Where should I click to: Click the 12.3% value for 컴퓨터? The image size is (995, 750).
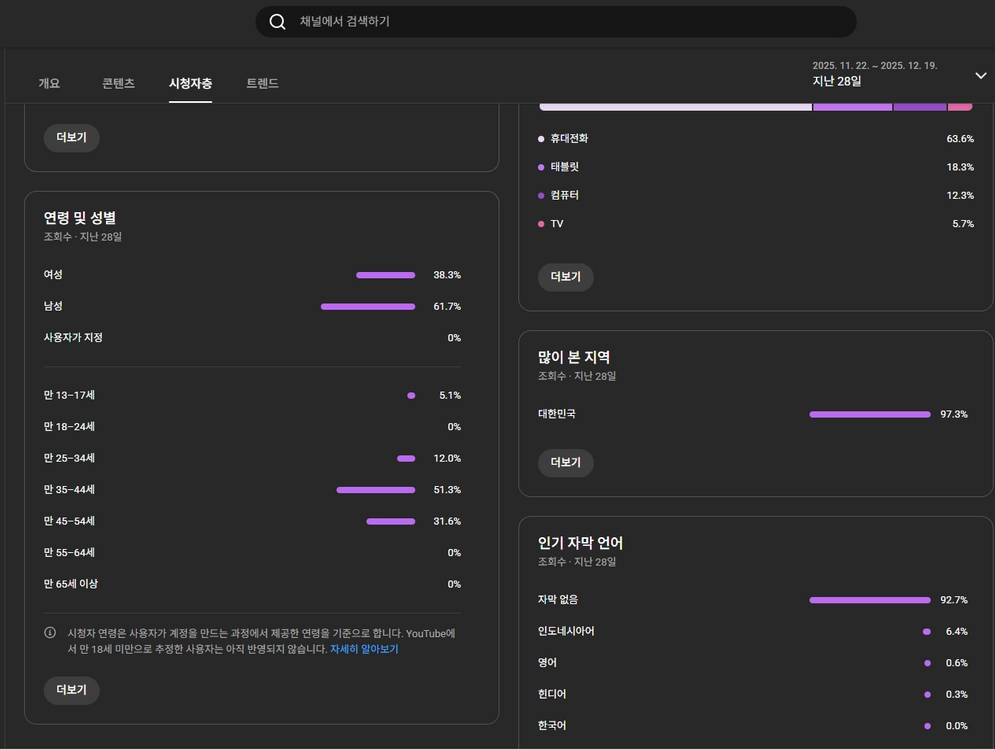[960, 195]
